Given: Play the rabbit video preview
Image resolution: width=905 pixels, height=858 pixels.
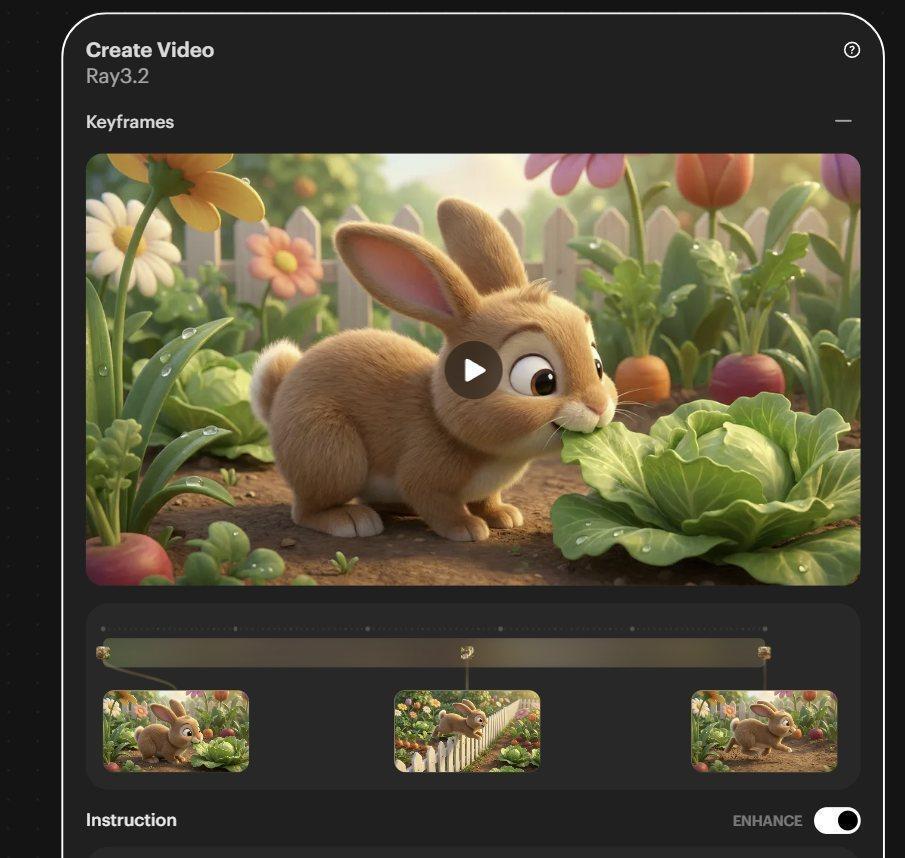Looking at the screenshot, I should (473, 370).
